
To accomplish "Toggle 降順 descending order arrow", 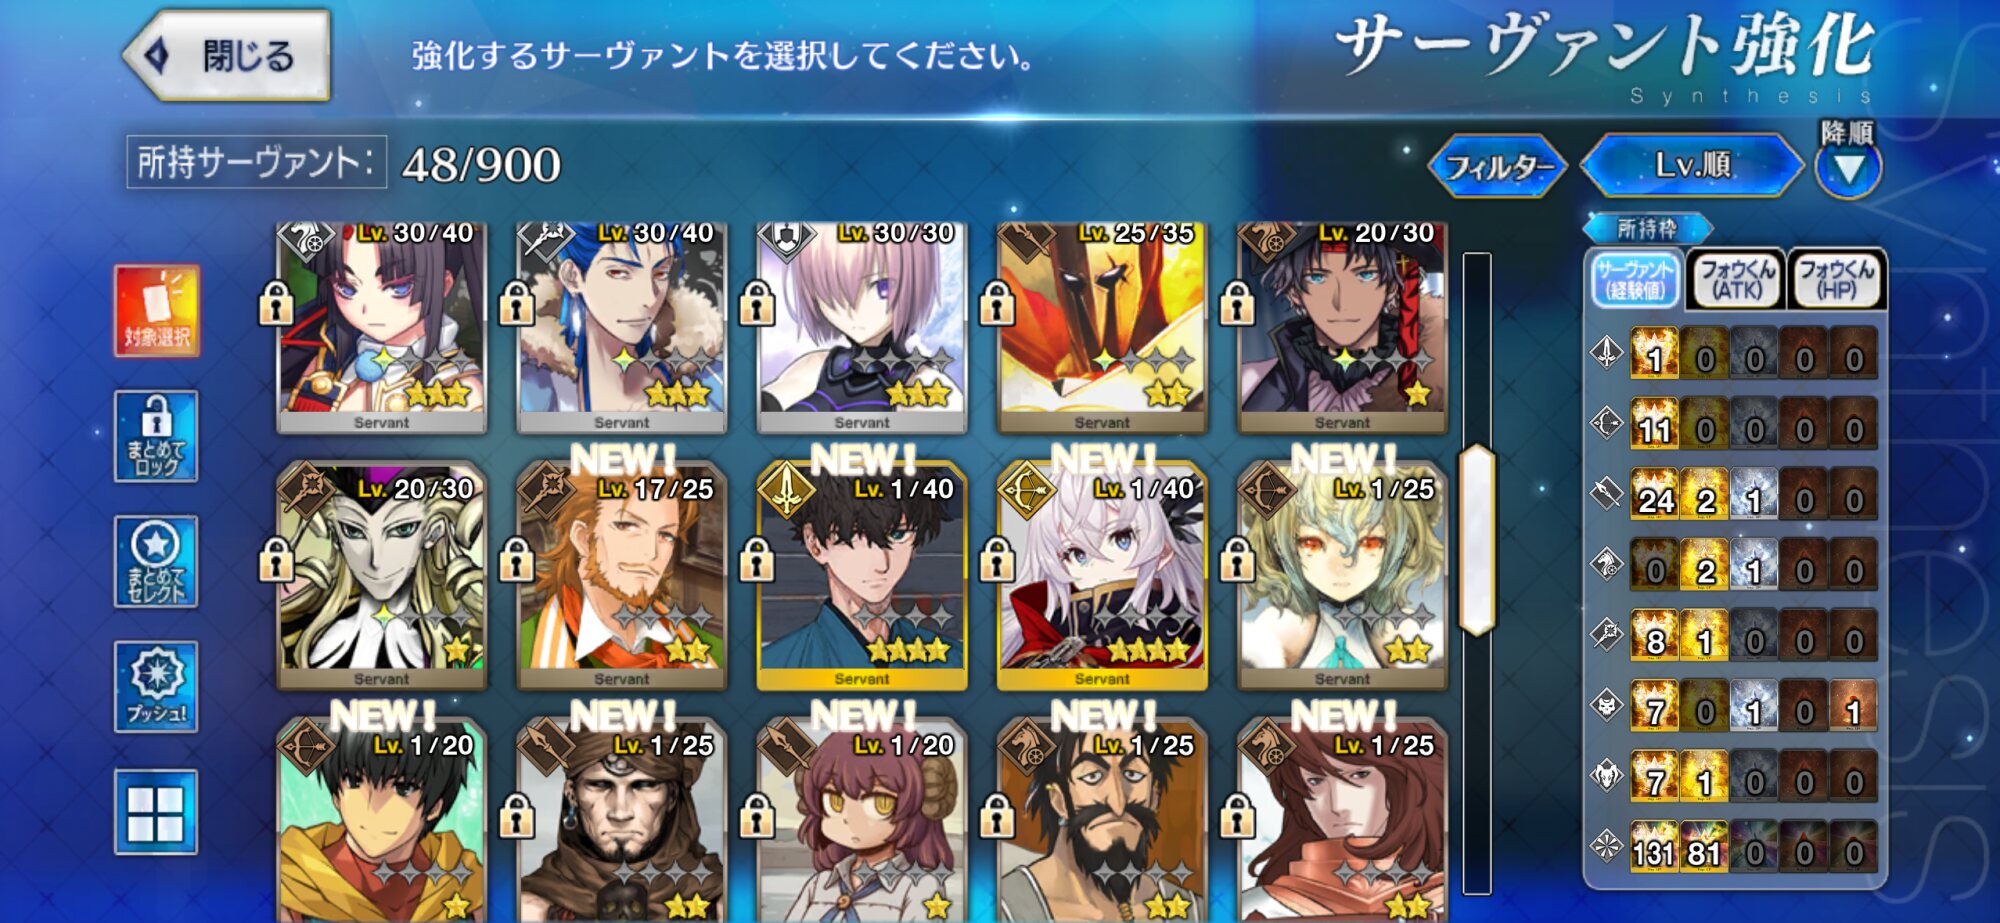I will pyautogui.click(x=1848, y=167).
